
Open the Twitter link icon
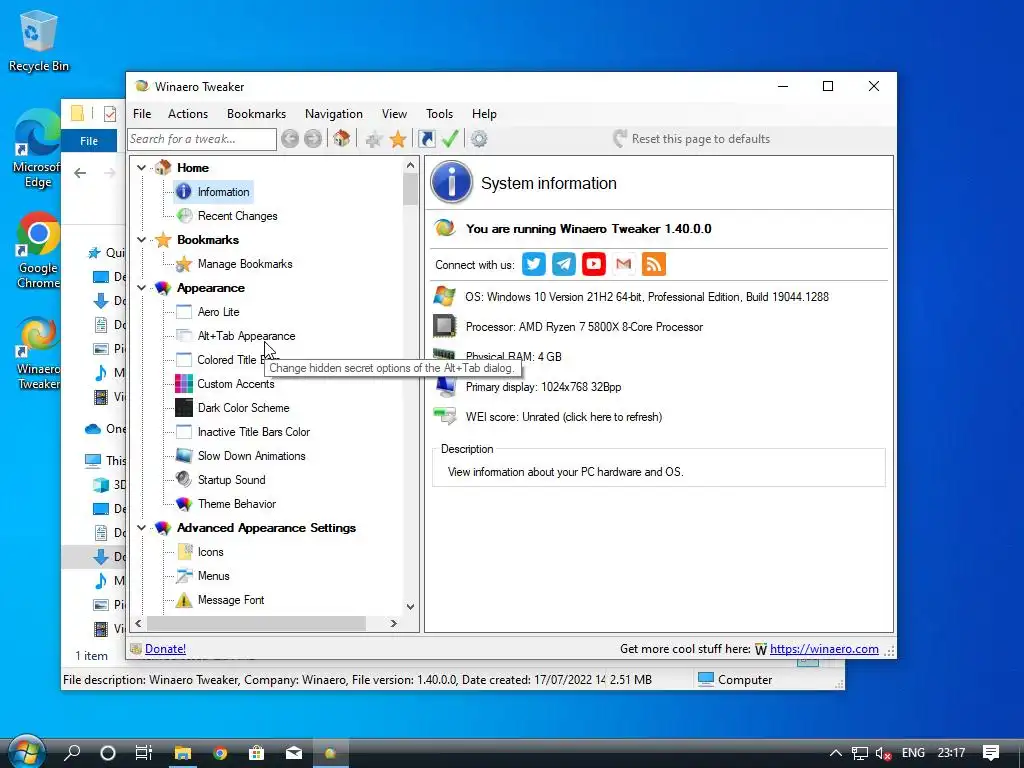(x=534, y=264)
